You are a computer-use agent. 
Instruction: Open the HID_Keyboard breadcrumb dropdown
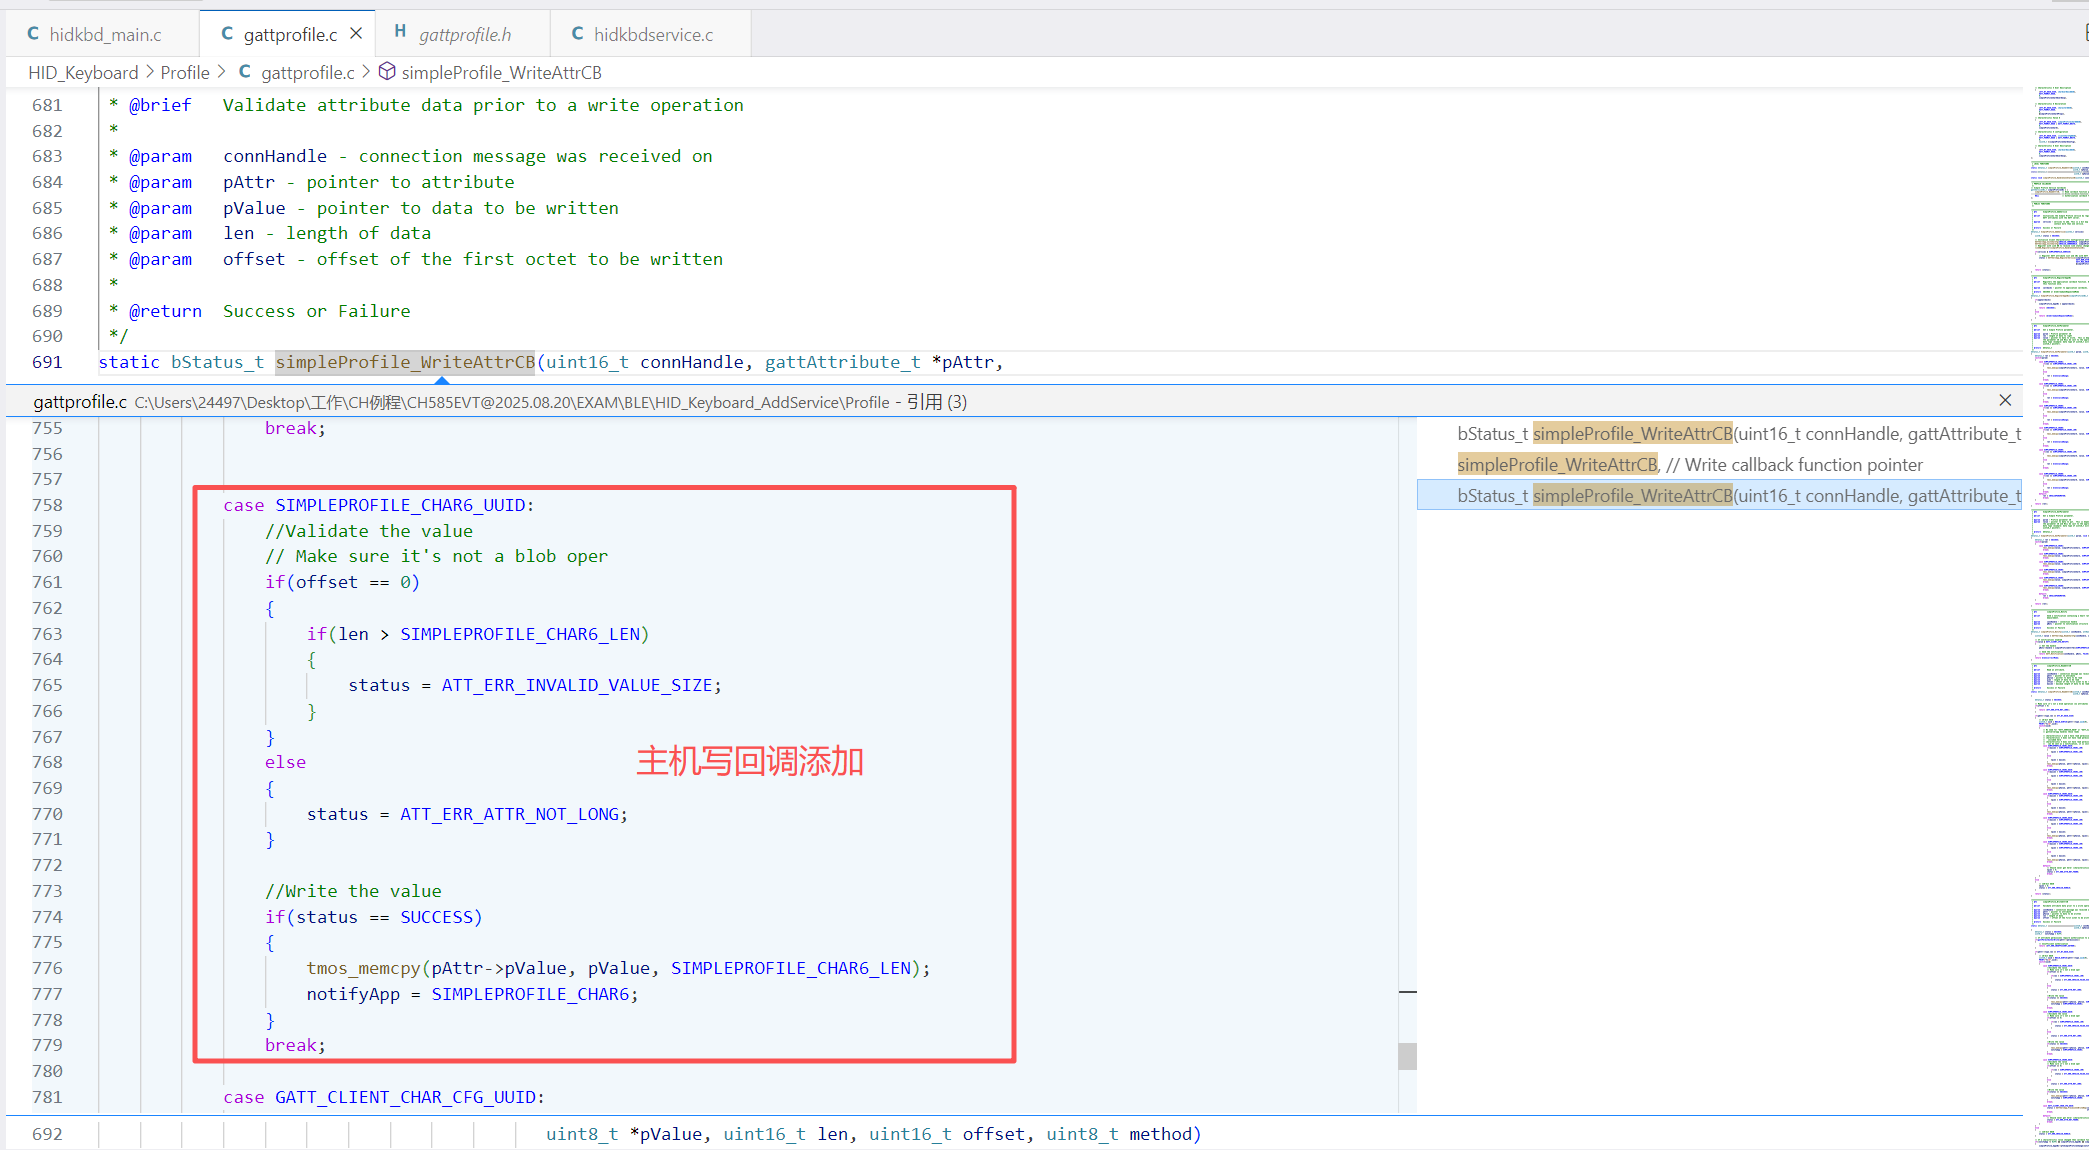(x=83, y=73)
